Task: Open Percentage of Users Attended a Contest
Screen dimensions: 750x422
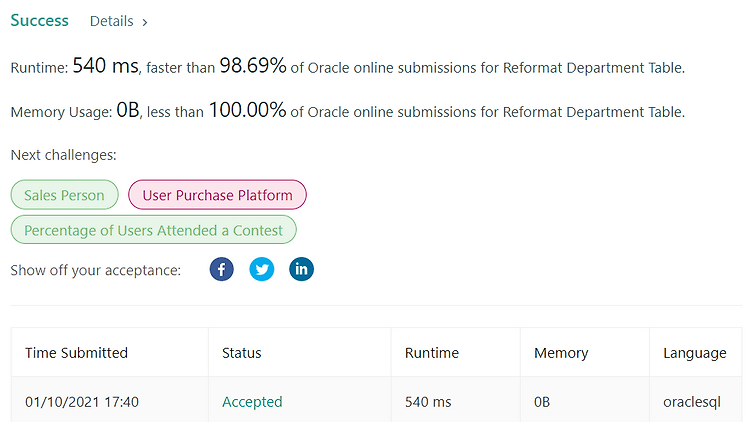Action: pos(154,230)
